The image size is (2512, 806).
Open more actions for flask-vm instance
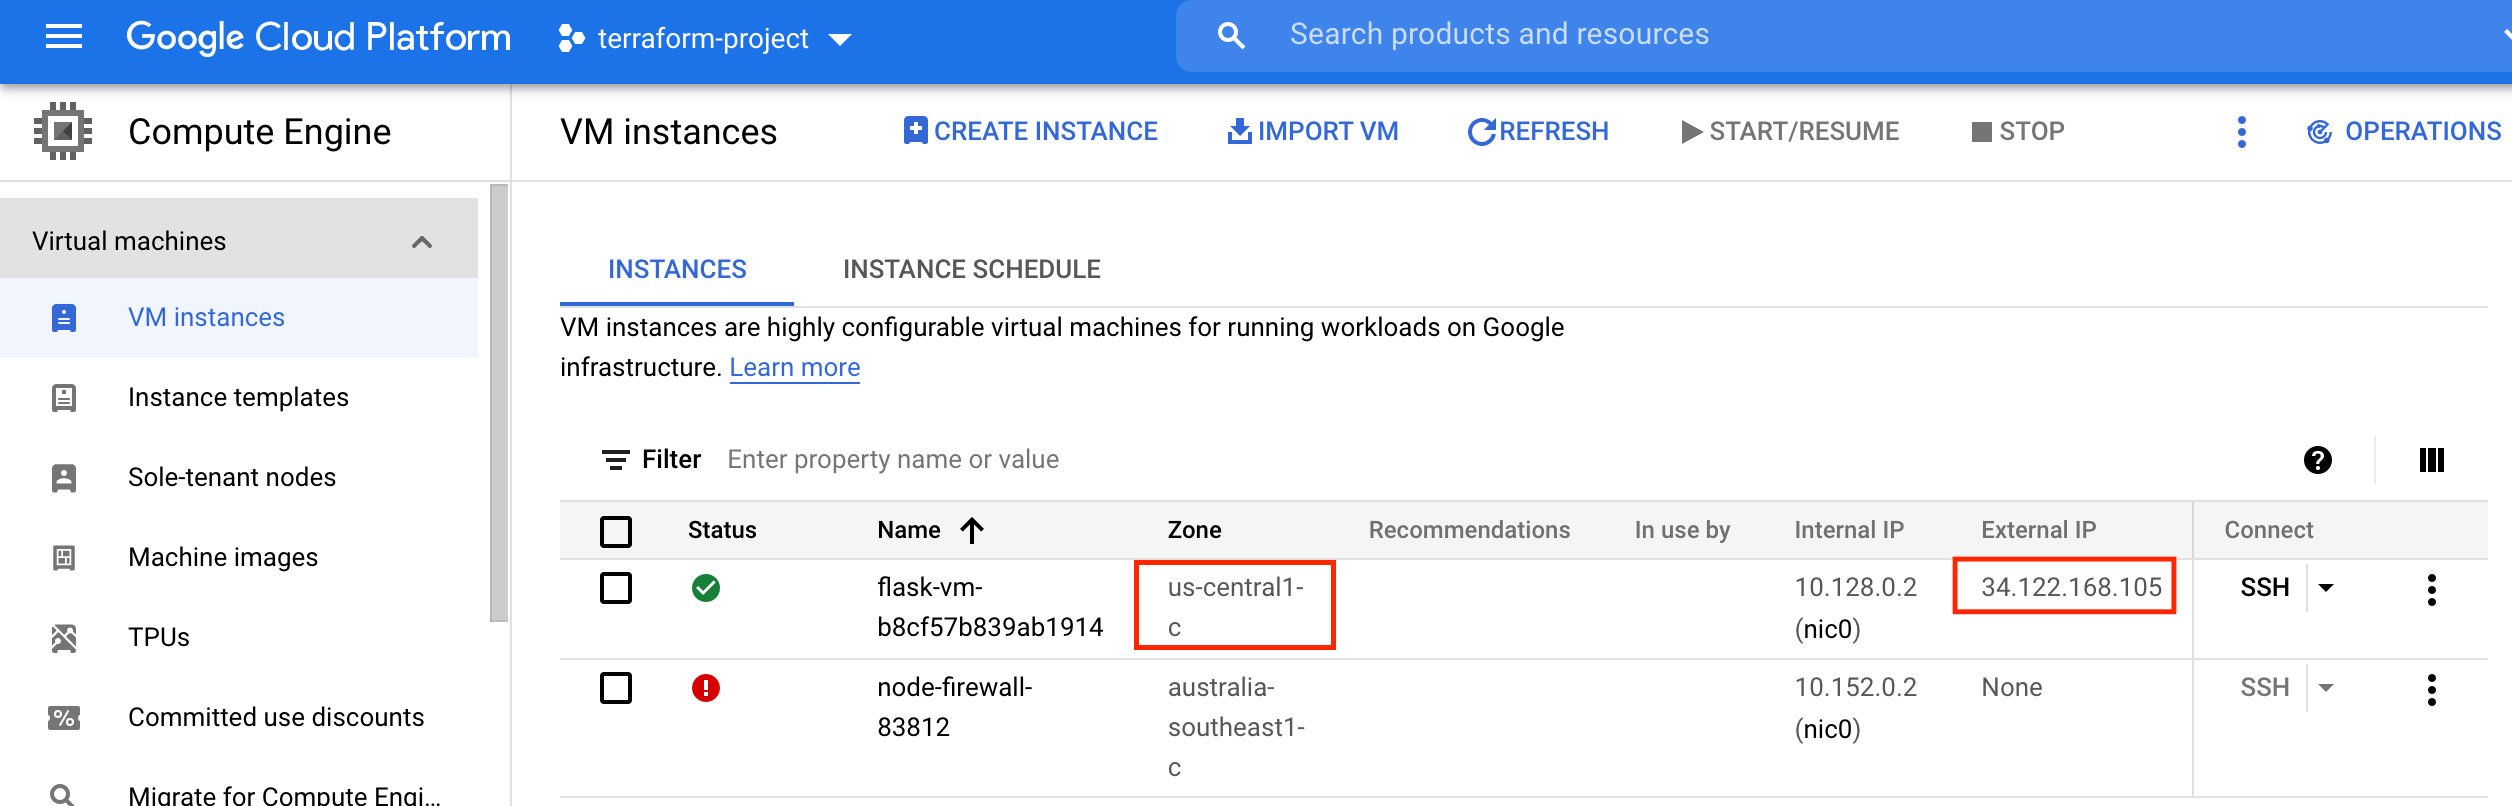pos(2431,589)
